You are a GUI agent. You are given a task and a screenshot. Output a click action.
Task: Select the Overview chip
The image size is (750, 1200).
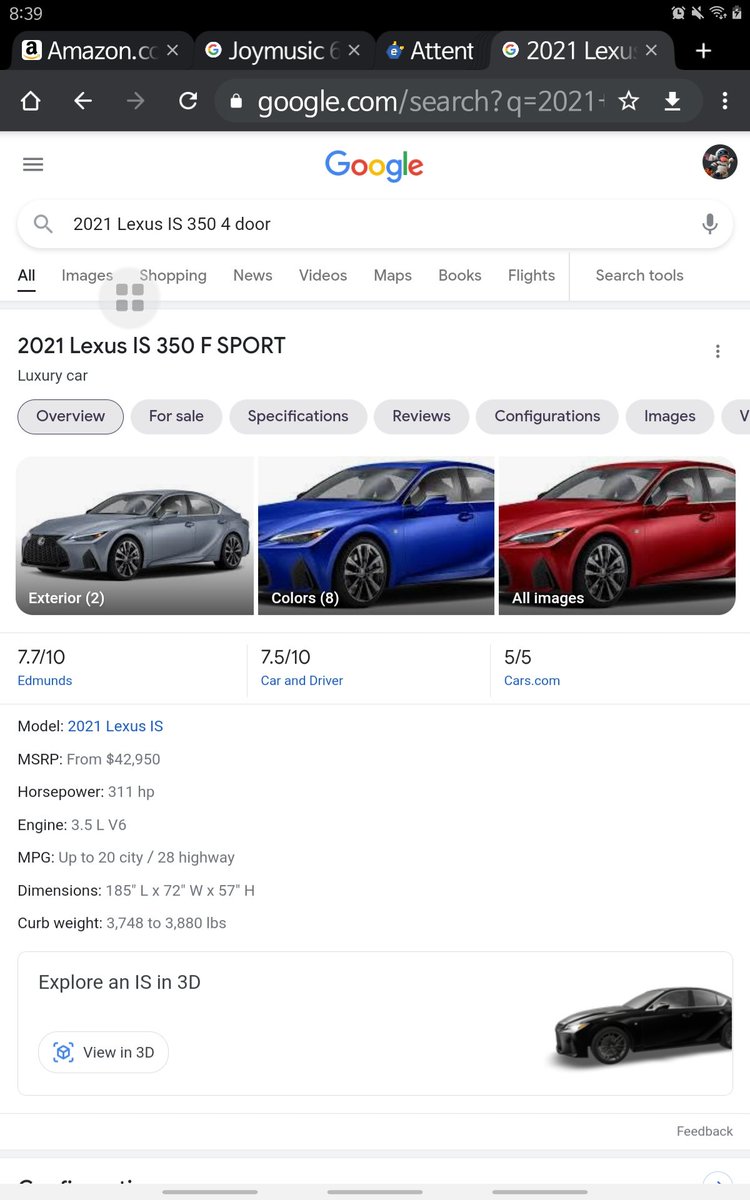point(70,416)
